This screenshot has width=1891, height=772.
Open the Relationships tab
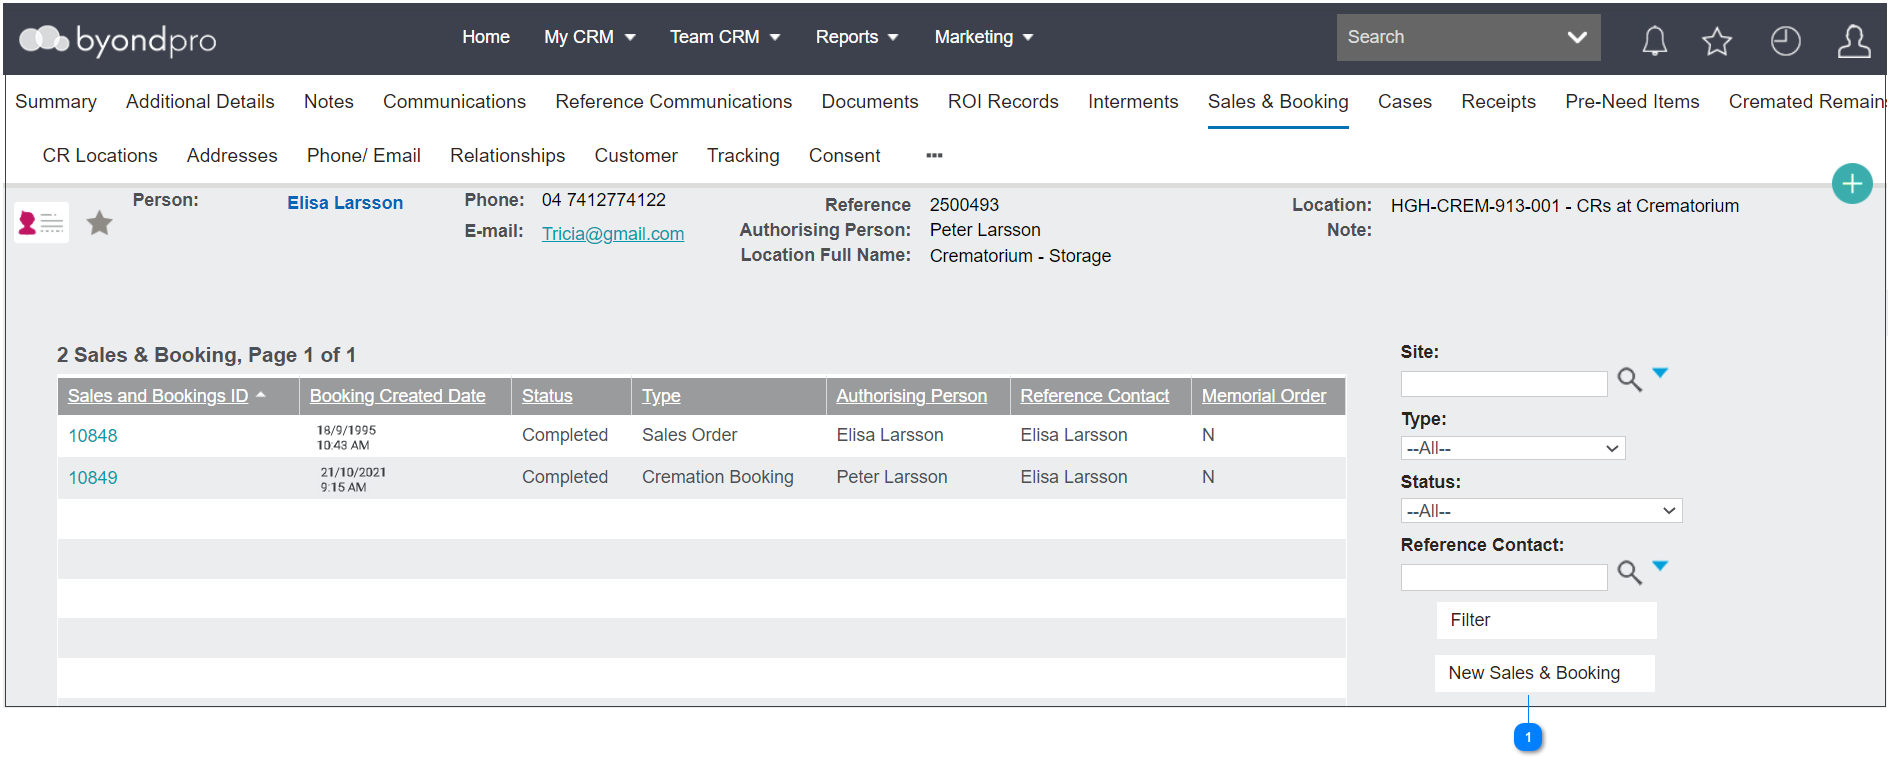point(507,156)
